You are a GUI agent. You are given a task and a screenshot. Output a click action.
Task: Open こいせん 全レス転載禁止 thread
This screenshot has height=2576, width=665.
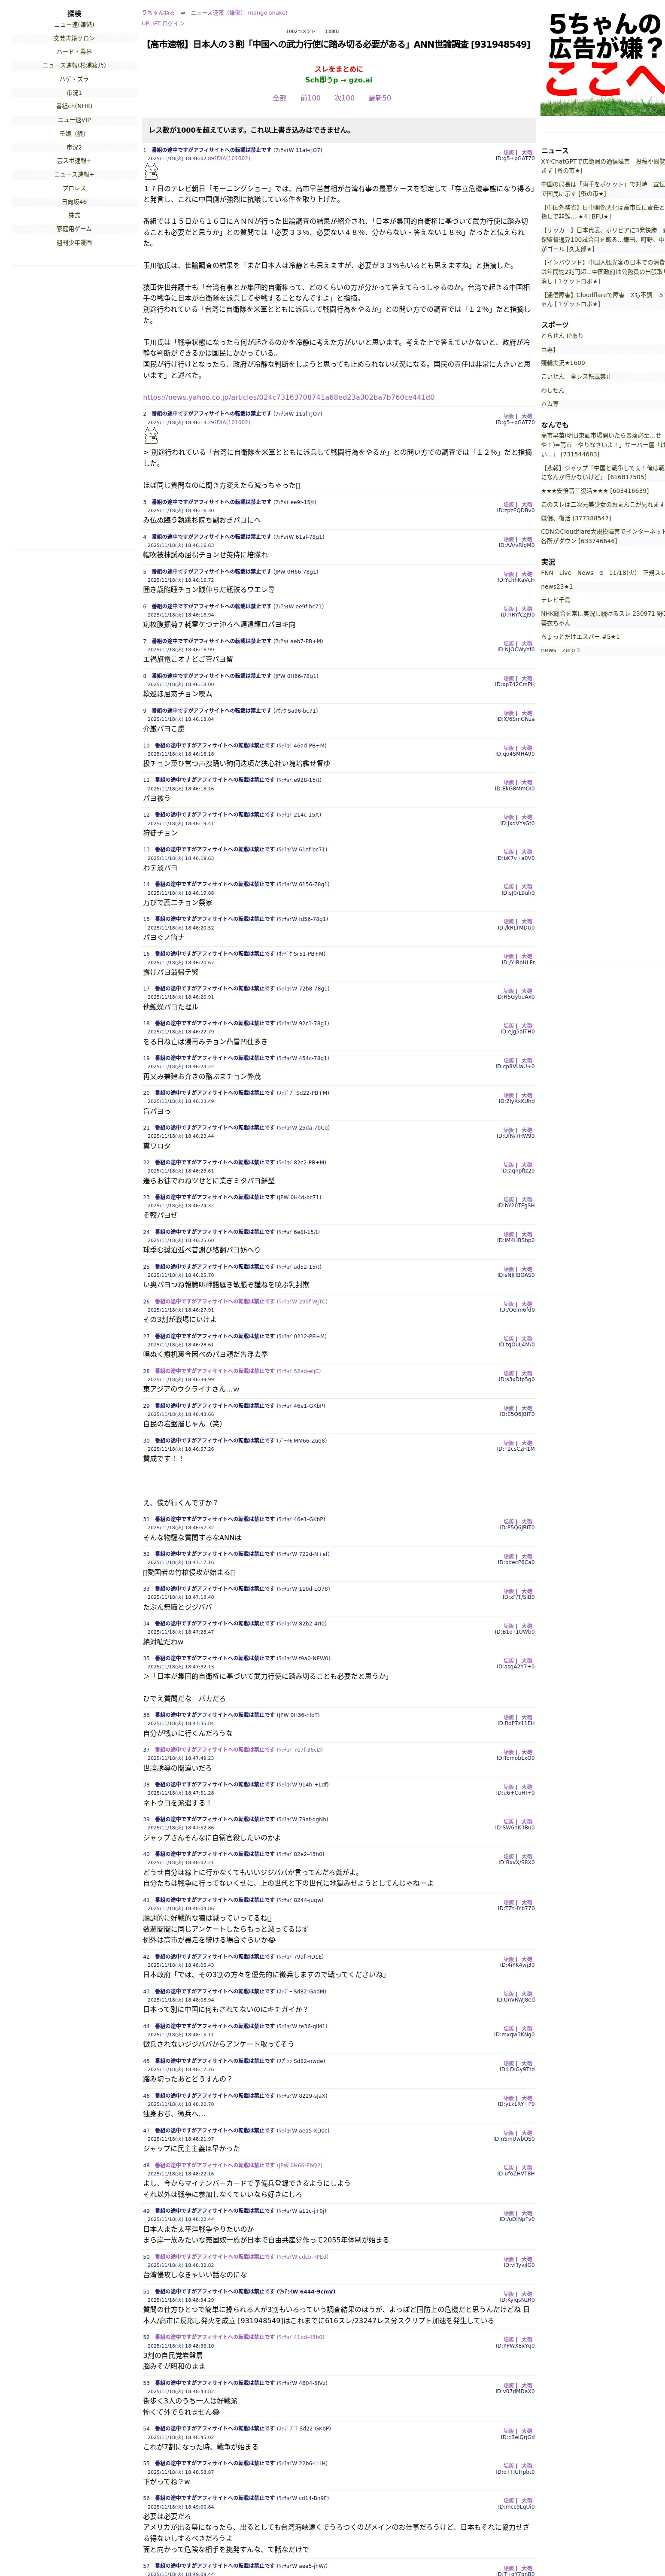point(576,377)
